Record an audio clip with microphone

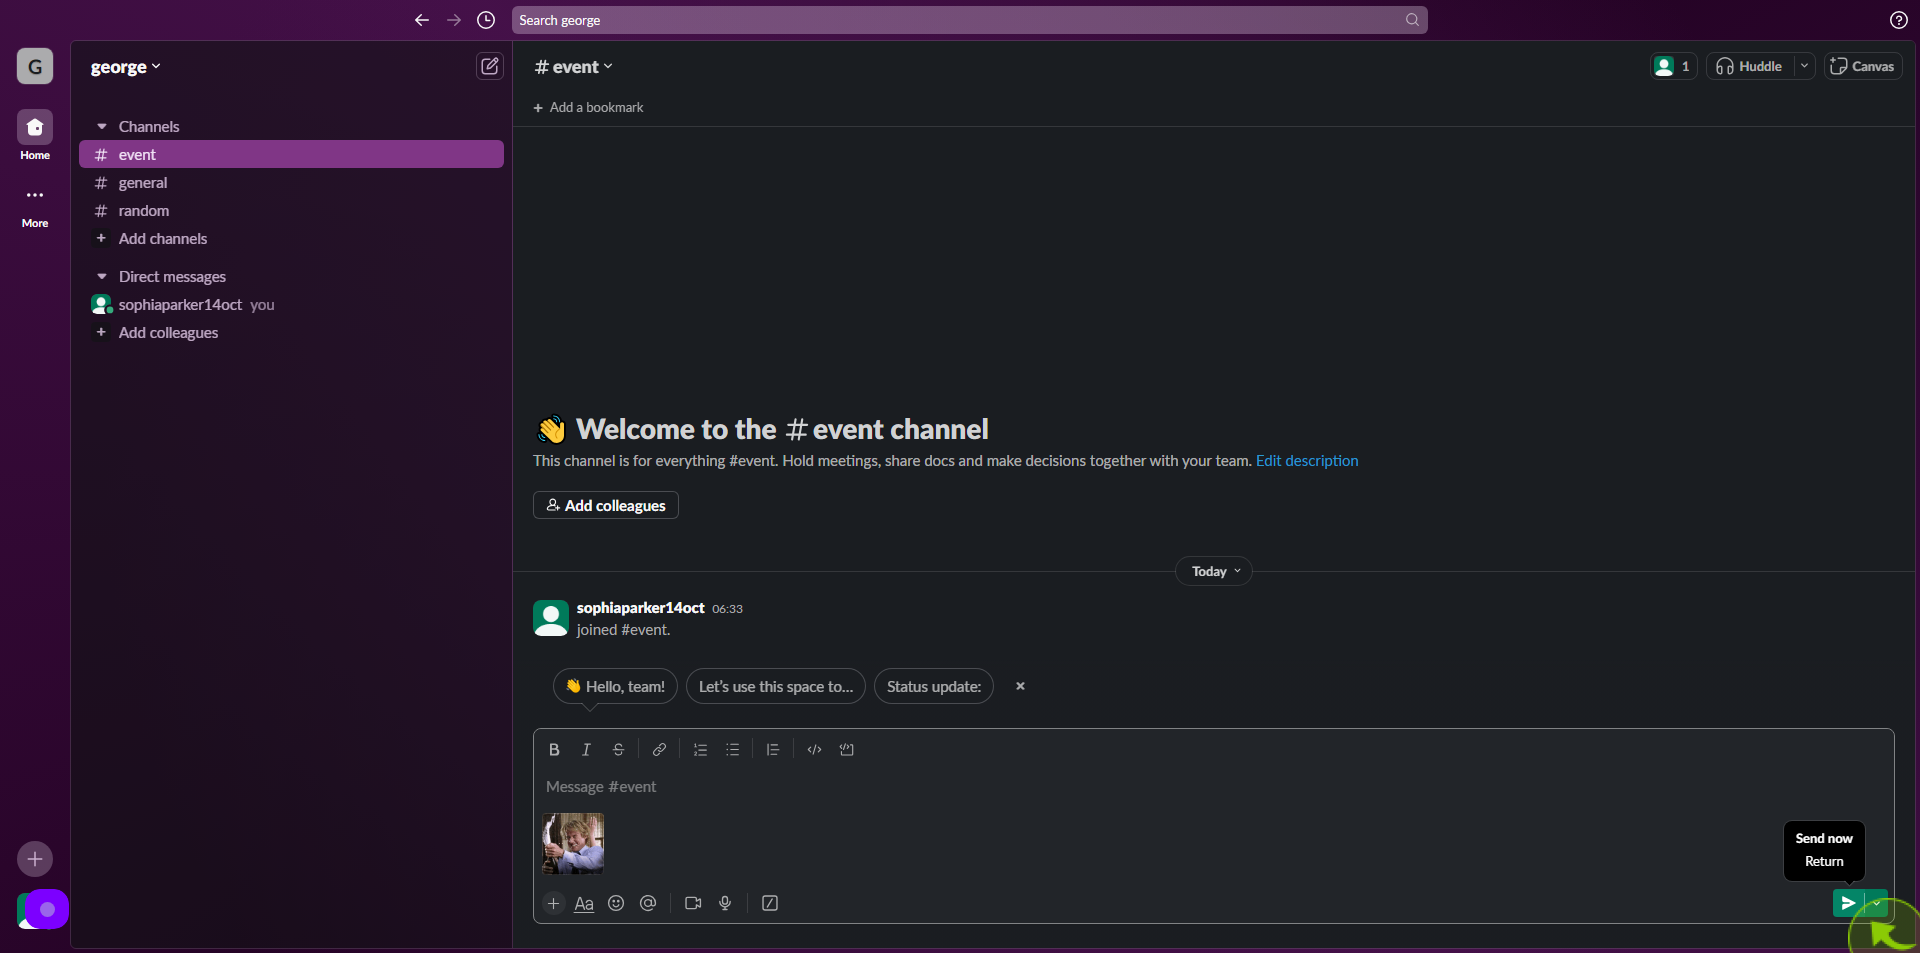click(x=725, y=903)
